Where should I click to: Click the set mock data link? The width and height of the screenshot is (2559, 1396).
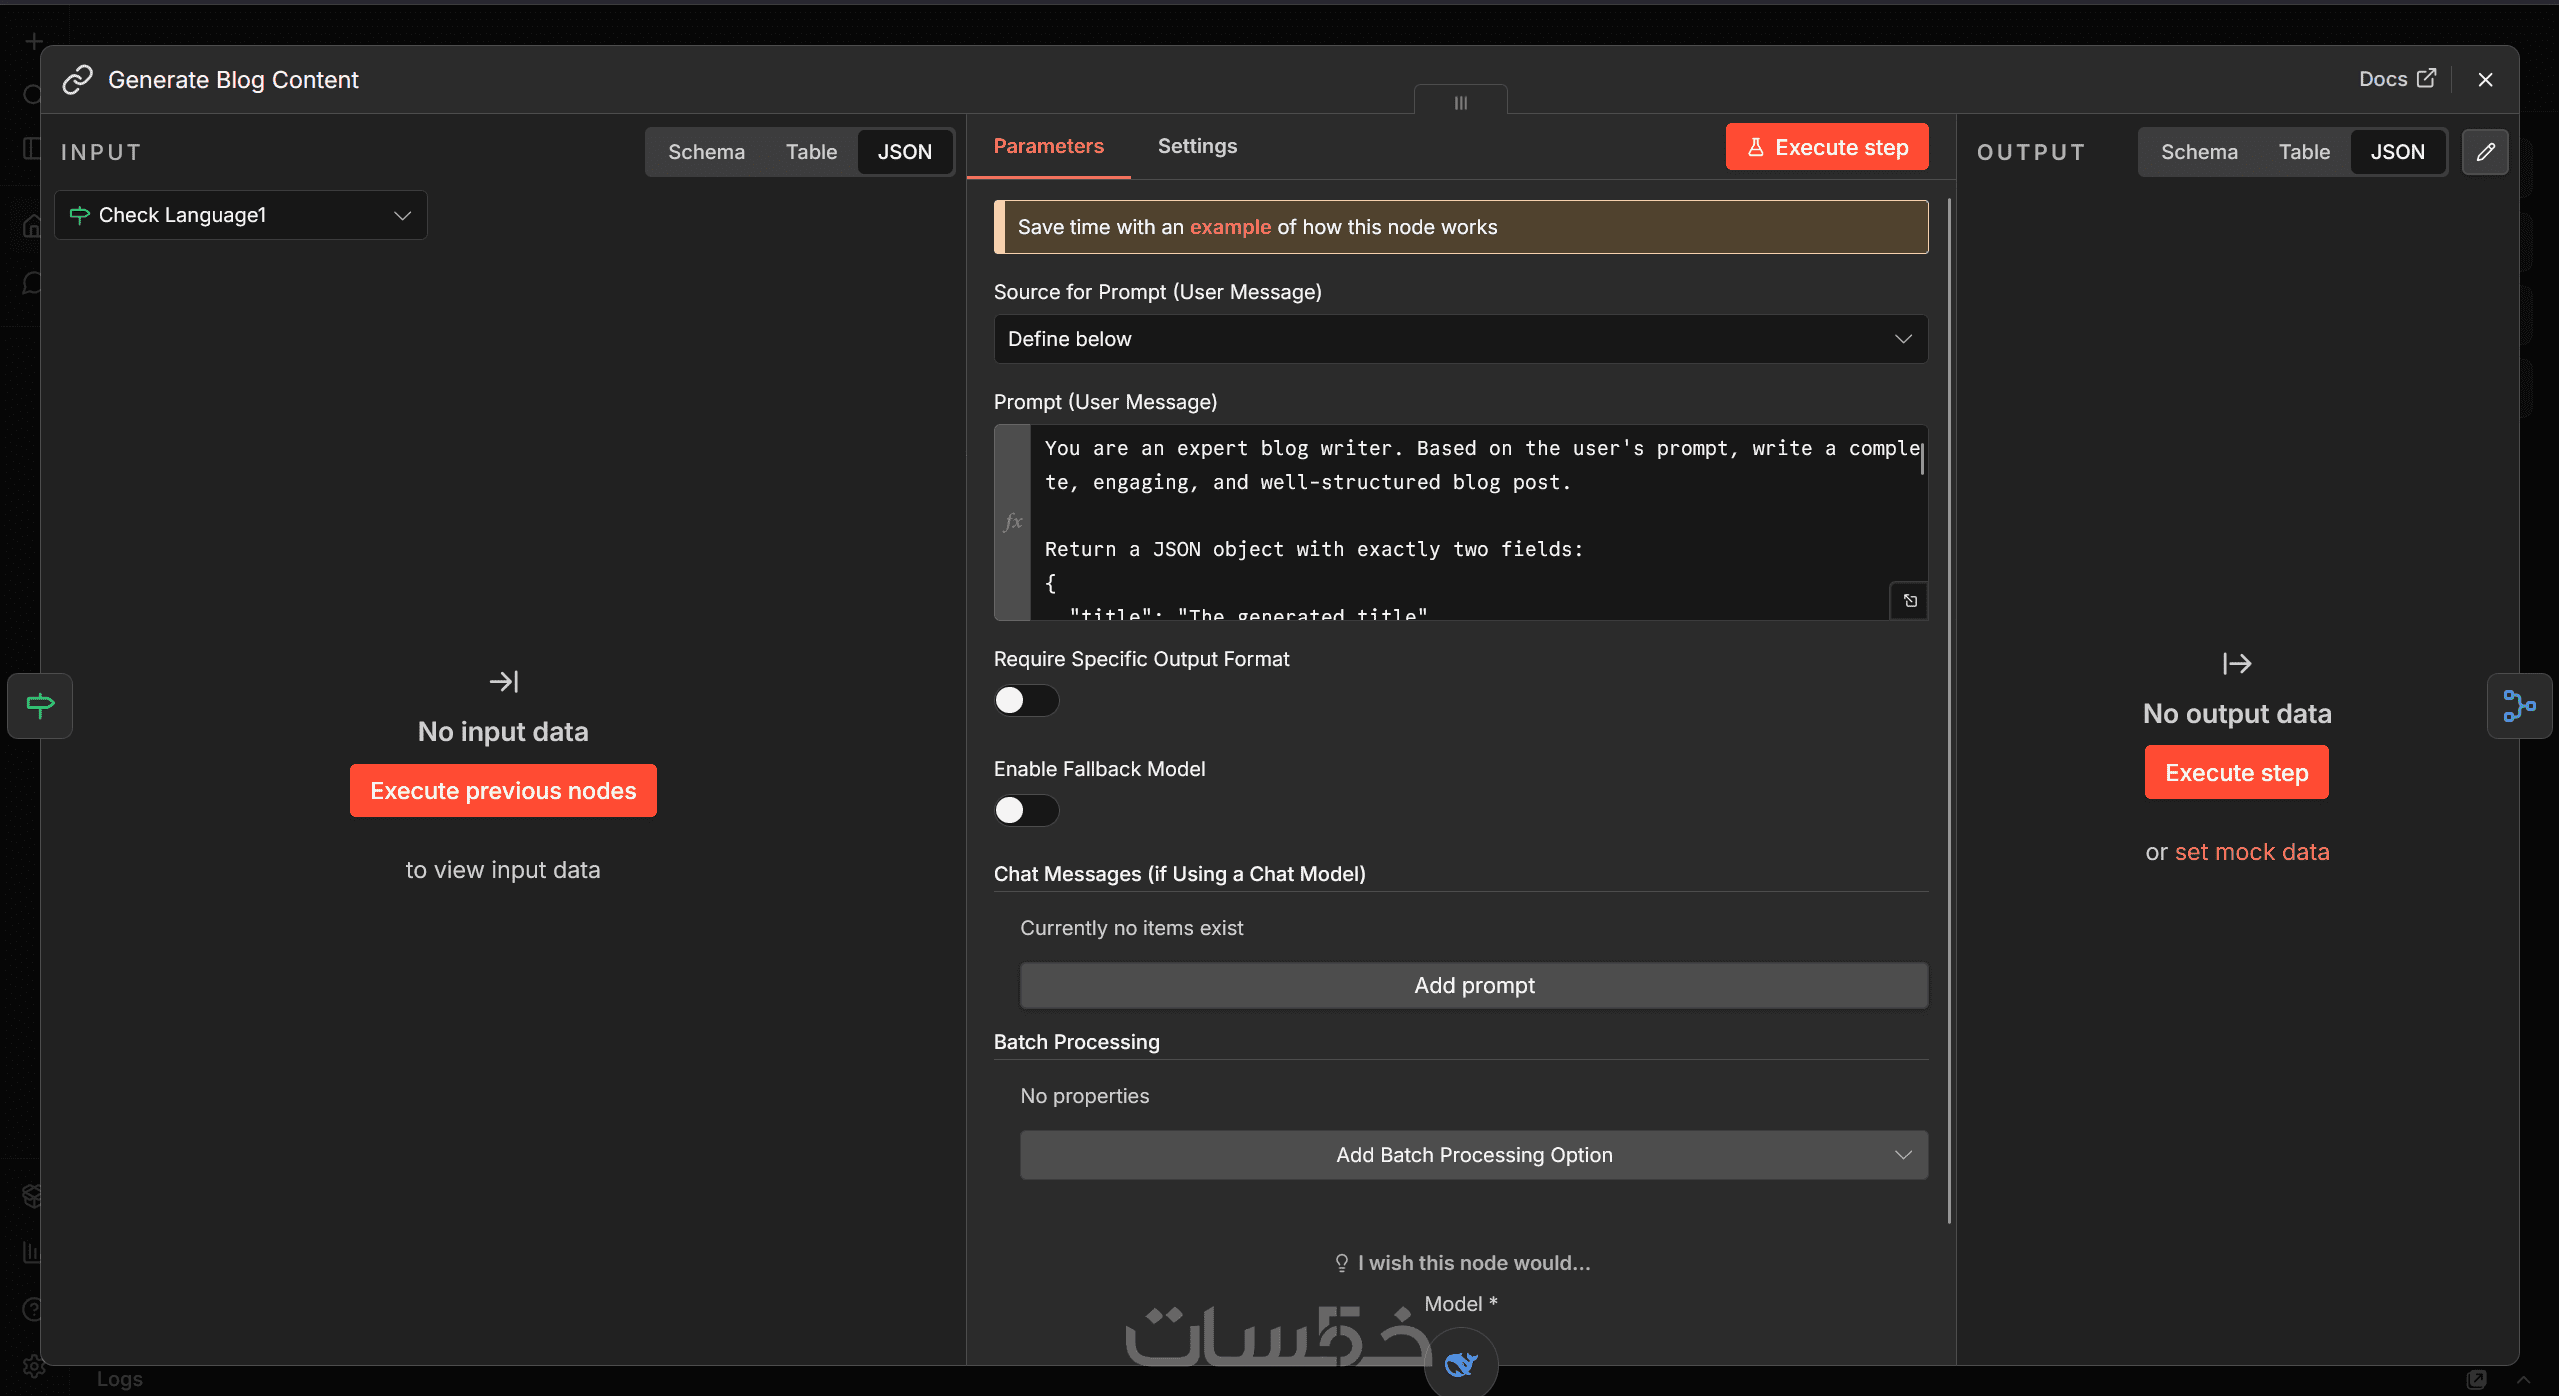2252,852
